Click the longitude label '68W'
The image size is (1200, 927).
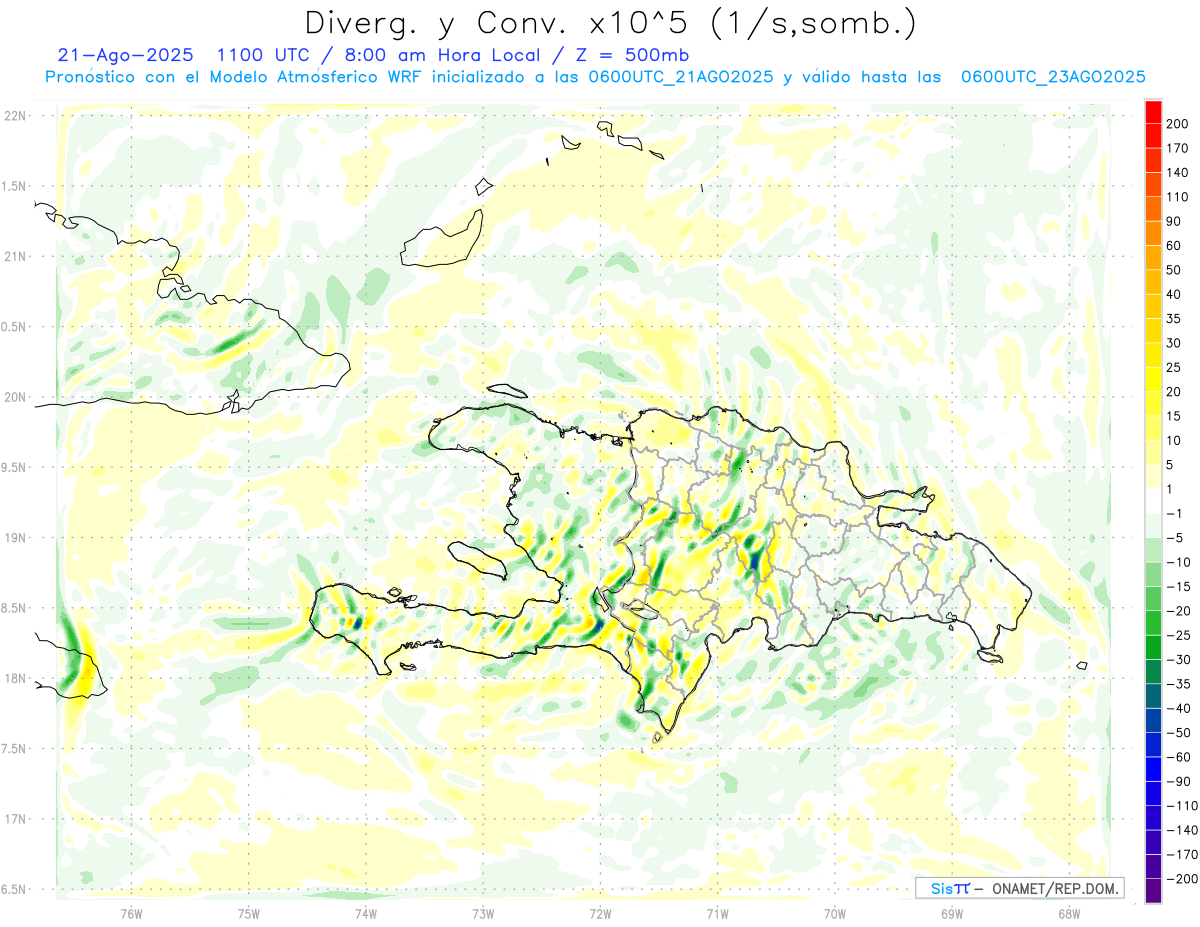point(1069,915)
